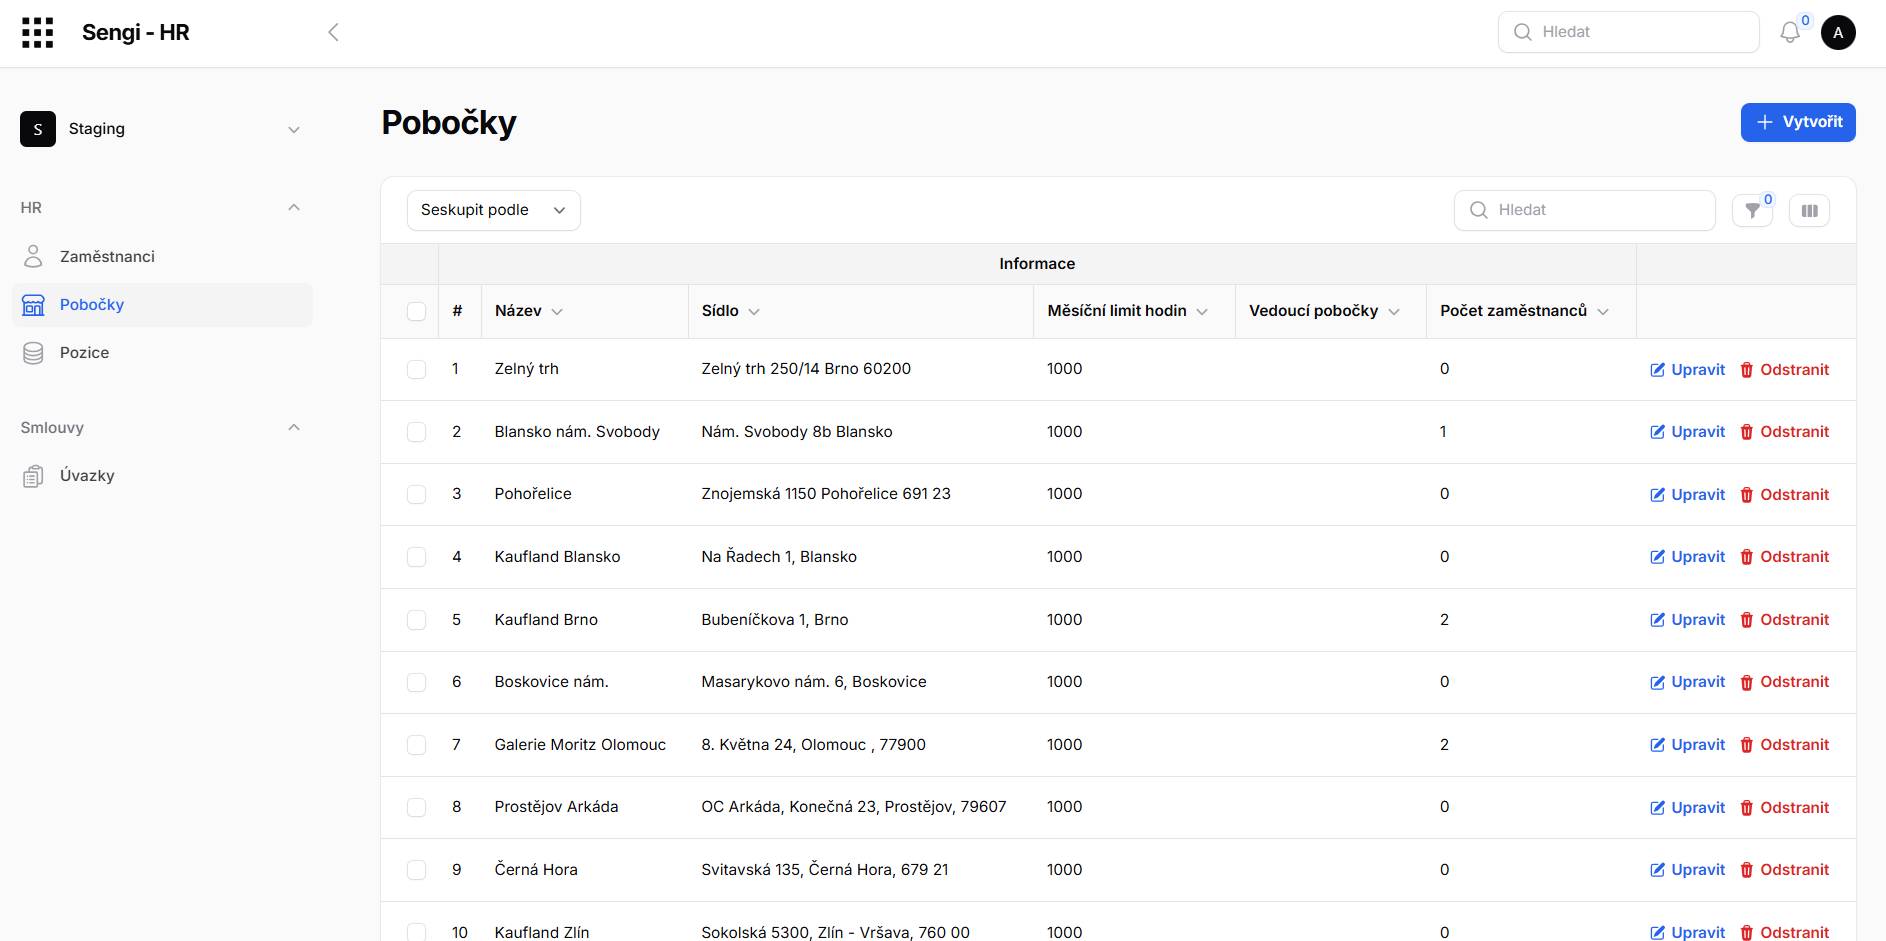
Task: Check the Kaufland Brno row checkbox
Action: [x=417, y=620]
